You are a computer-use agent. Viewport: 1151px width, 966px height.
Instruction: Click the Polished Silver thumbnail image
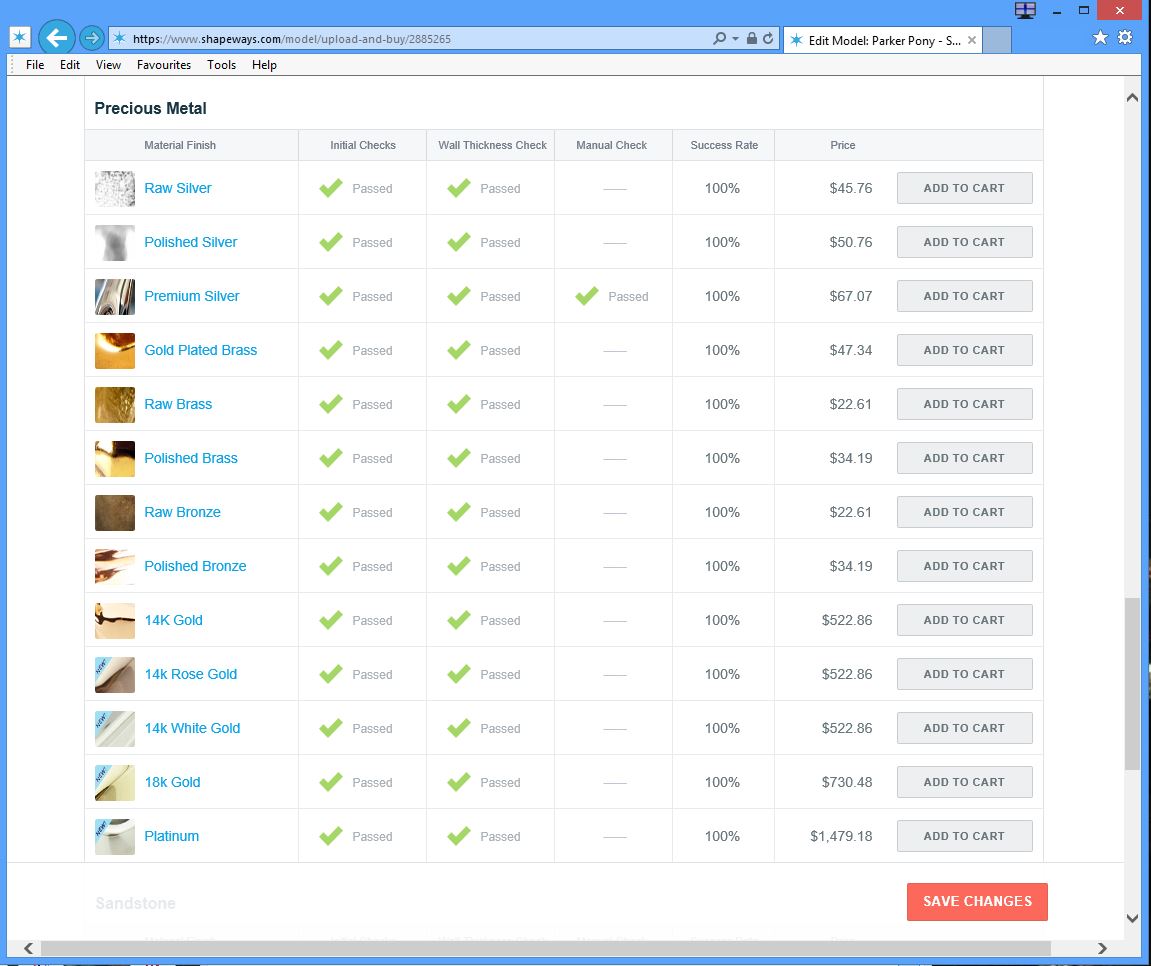pyautogui.click(x=115, y=243)
